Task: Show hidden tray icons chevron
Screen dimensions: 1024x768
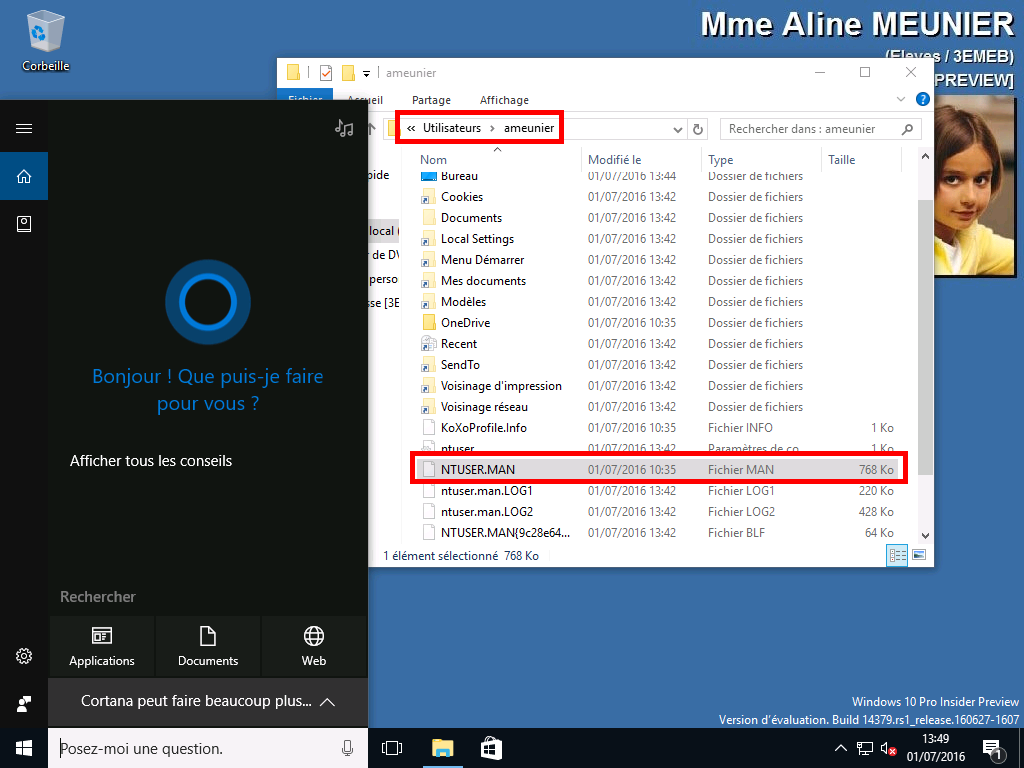Action: click(840, 748)
